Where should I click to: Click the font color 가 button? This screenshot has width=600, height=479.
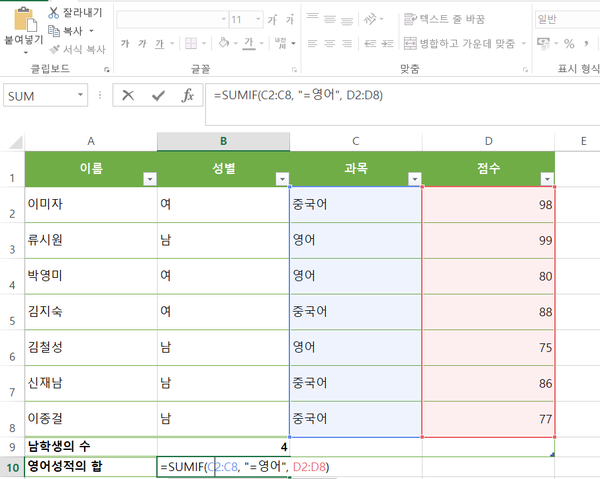(249, 43)
